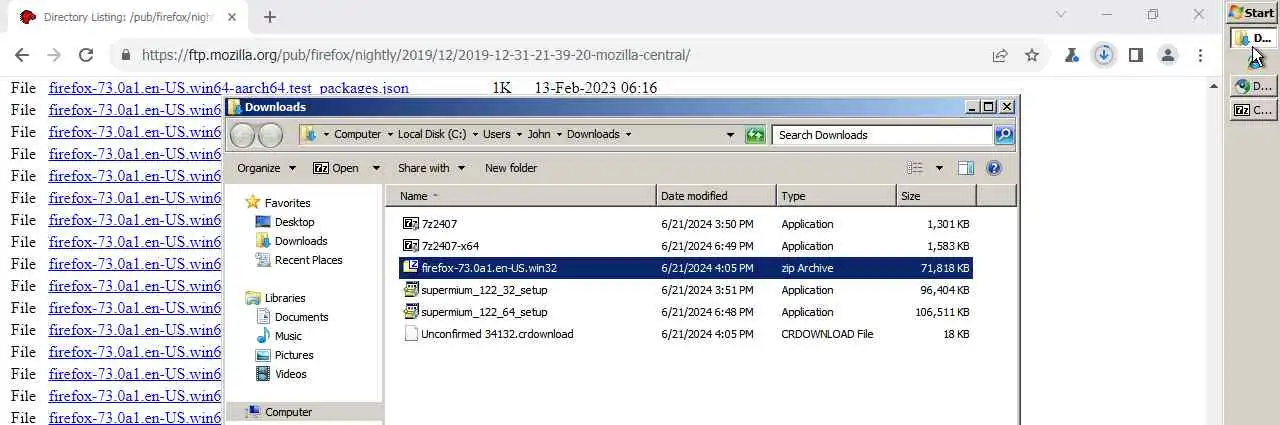Select the 7z2407 application icon
Image resolution: width=1280 pixels, height=425 pixels.
410,224
